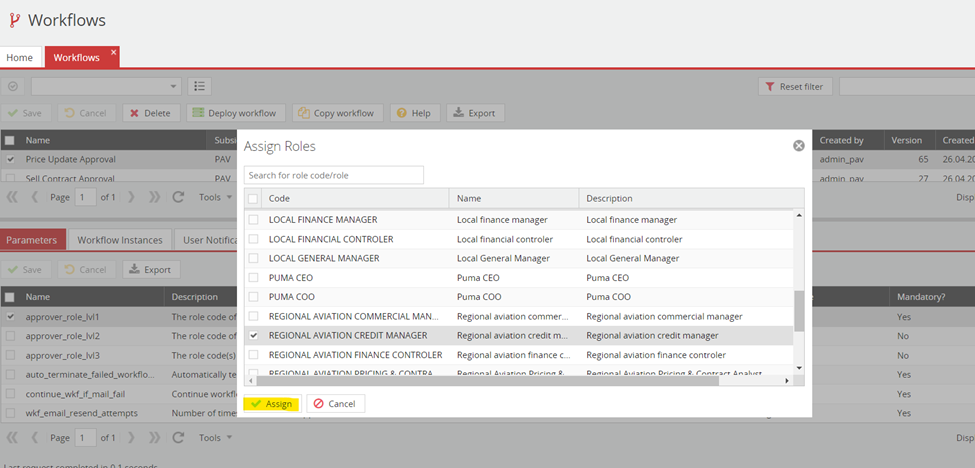Click the Assign button

tap(271, 403)
